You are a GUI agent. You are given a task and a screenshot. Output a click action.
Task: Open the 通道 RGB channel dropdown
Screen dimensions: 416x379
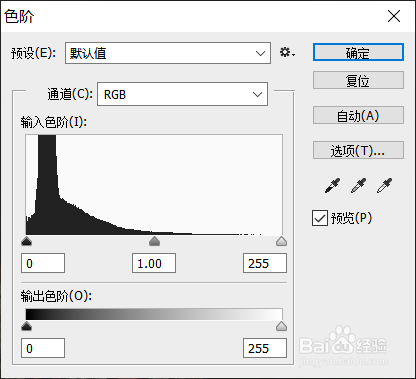182,94
